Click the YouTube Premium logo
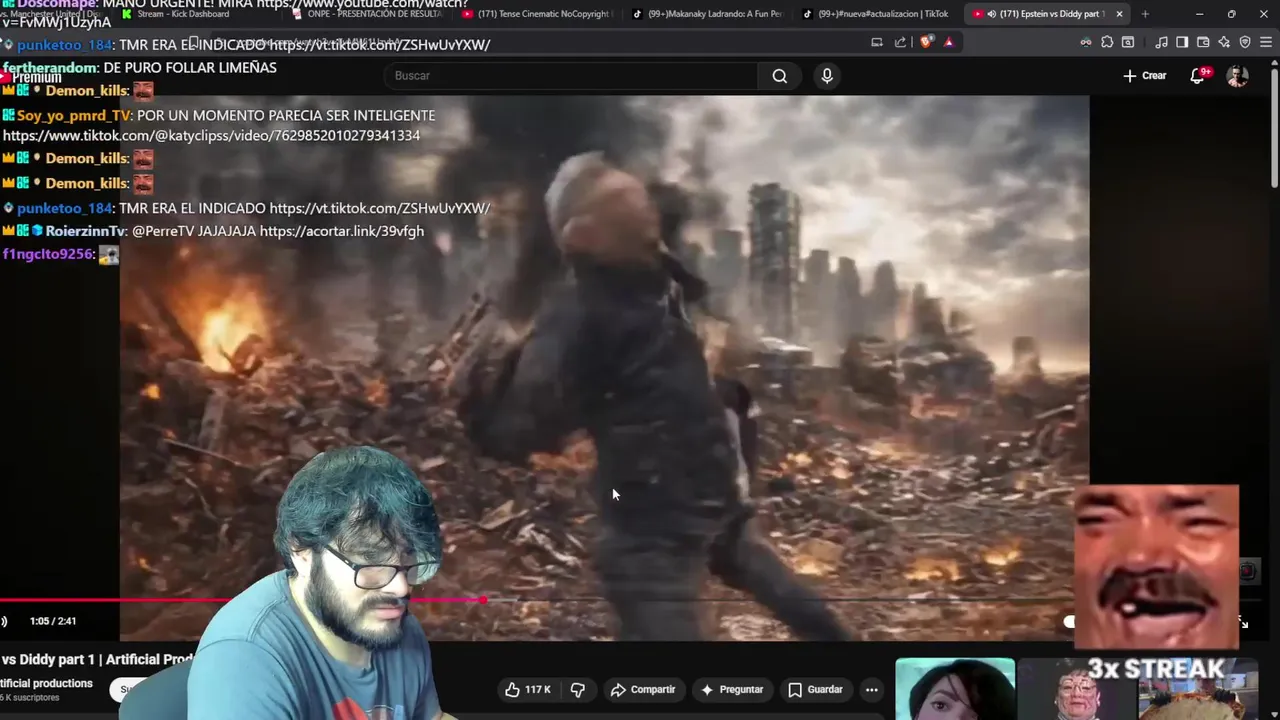The height and width of the screenshot is (720, 1280). point(31,77)
